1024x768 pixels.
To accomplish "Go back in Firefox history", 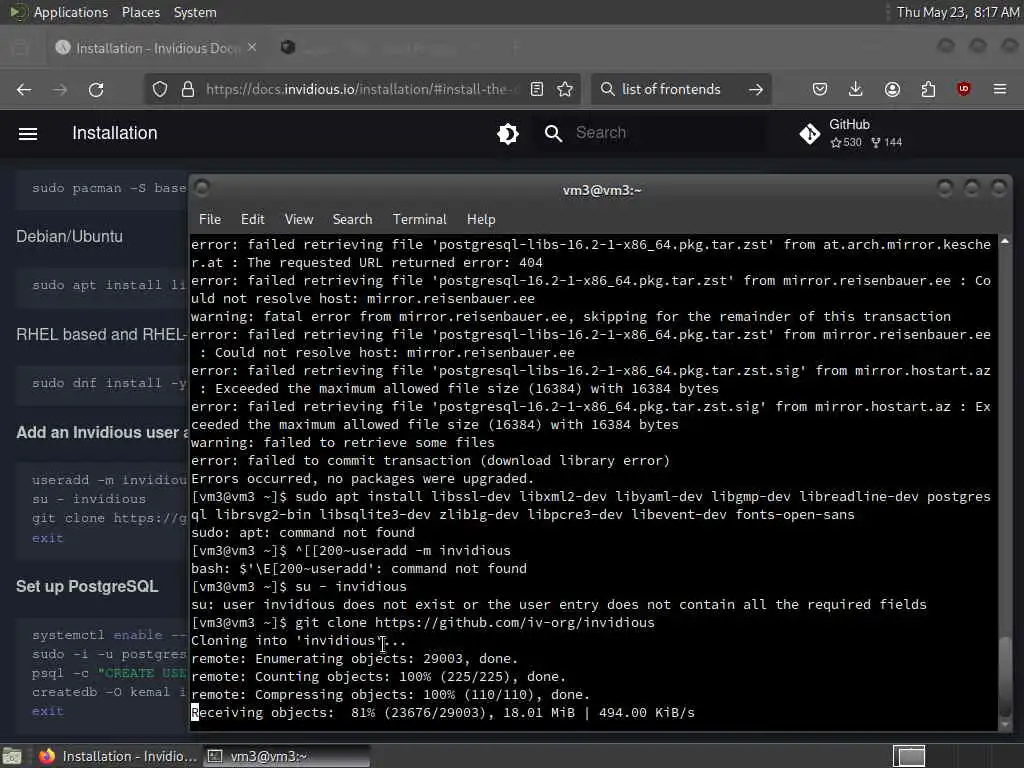I will (24, 89).
